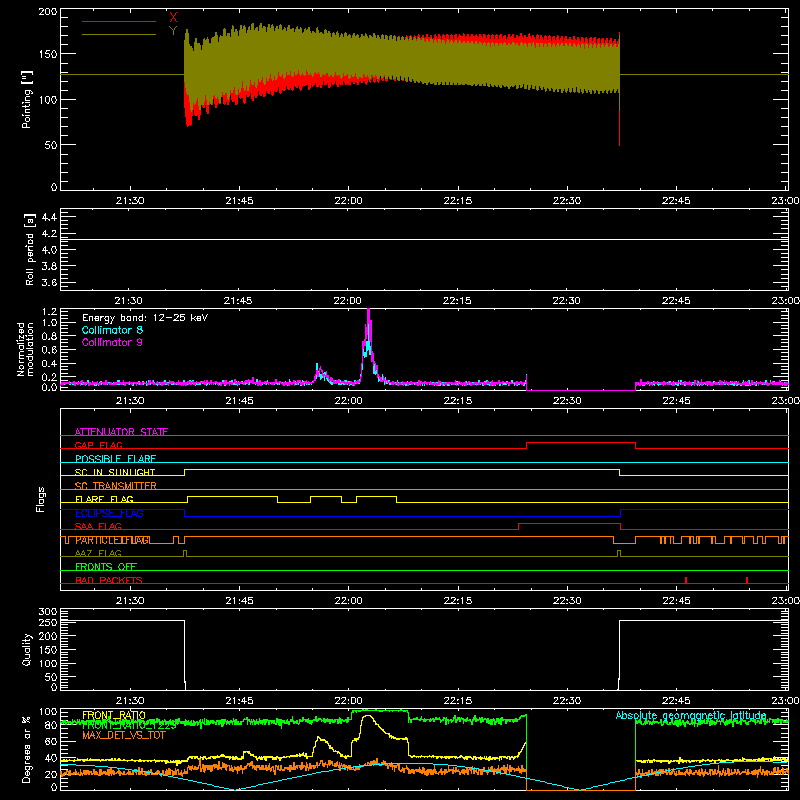The height and width of the screenshot is (800, 800).
Task: Click the 1.2 tick on modulation axis
Action: (49, 312)
